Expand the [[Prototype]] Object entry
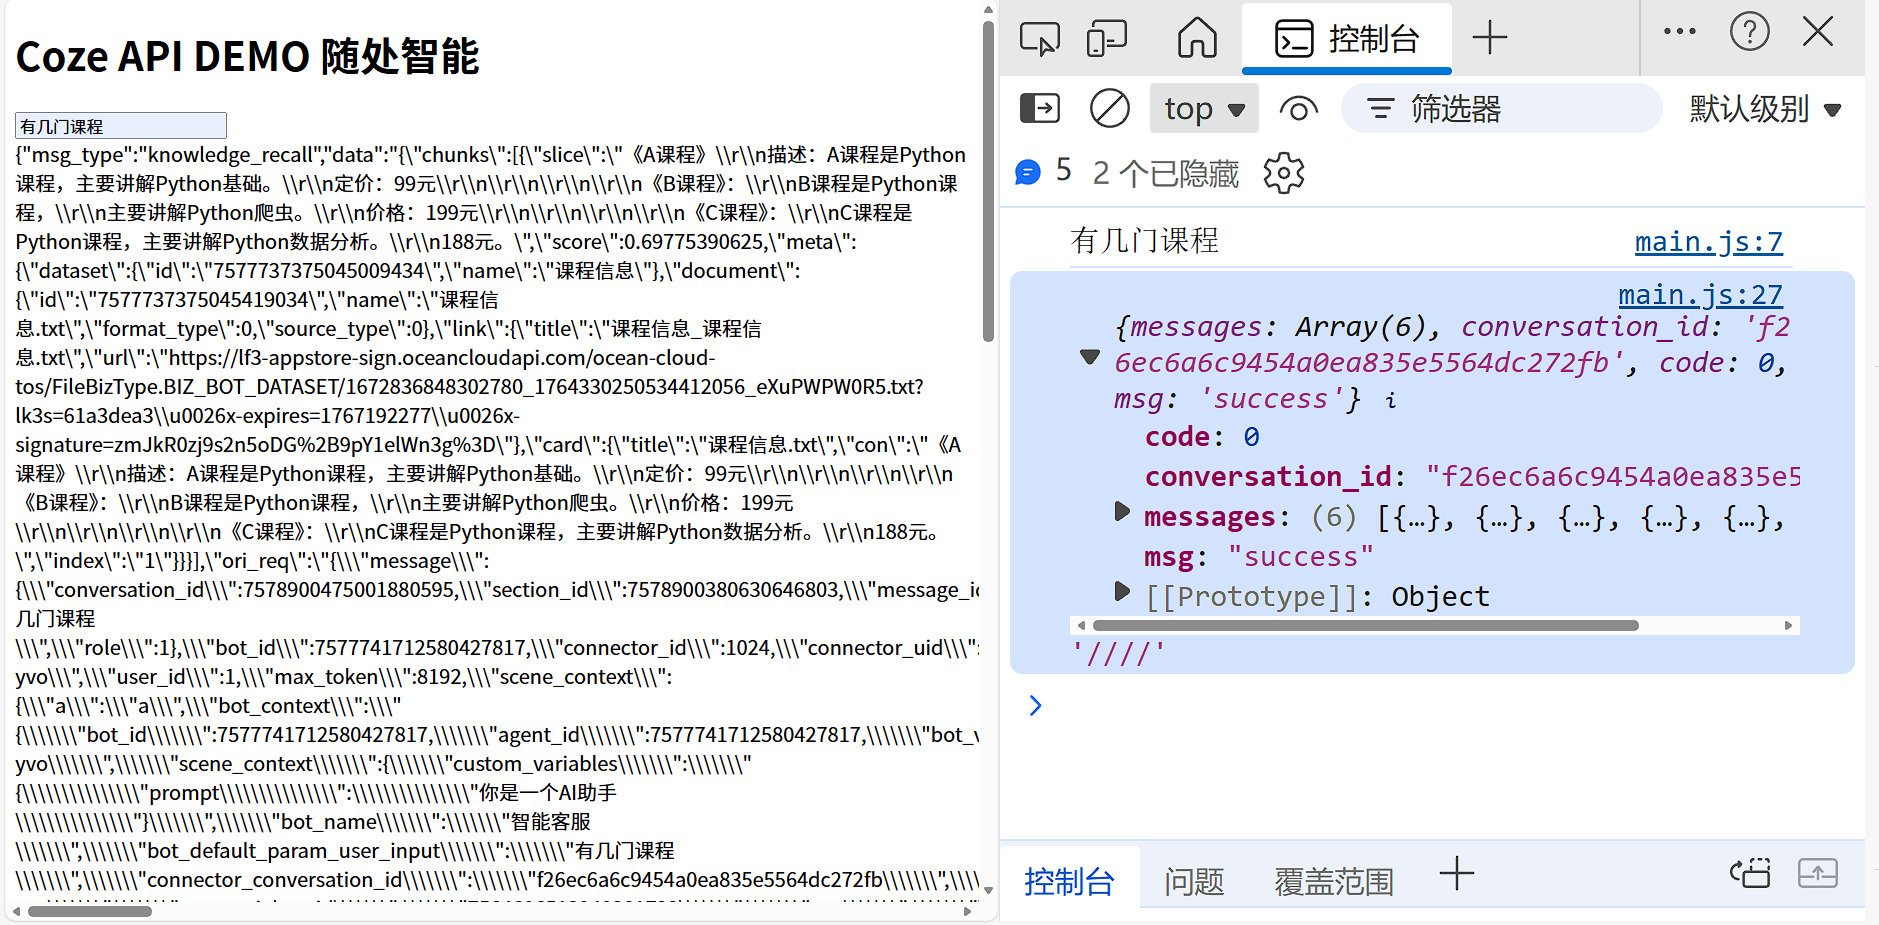1879x925 pixels. point(1122,591)
